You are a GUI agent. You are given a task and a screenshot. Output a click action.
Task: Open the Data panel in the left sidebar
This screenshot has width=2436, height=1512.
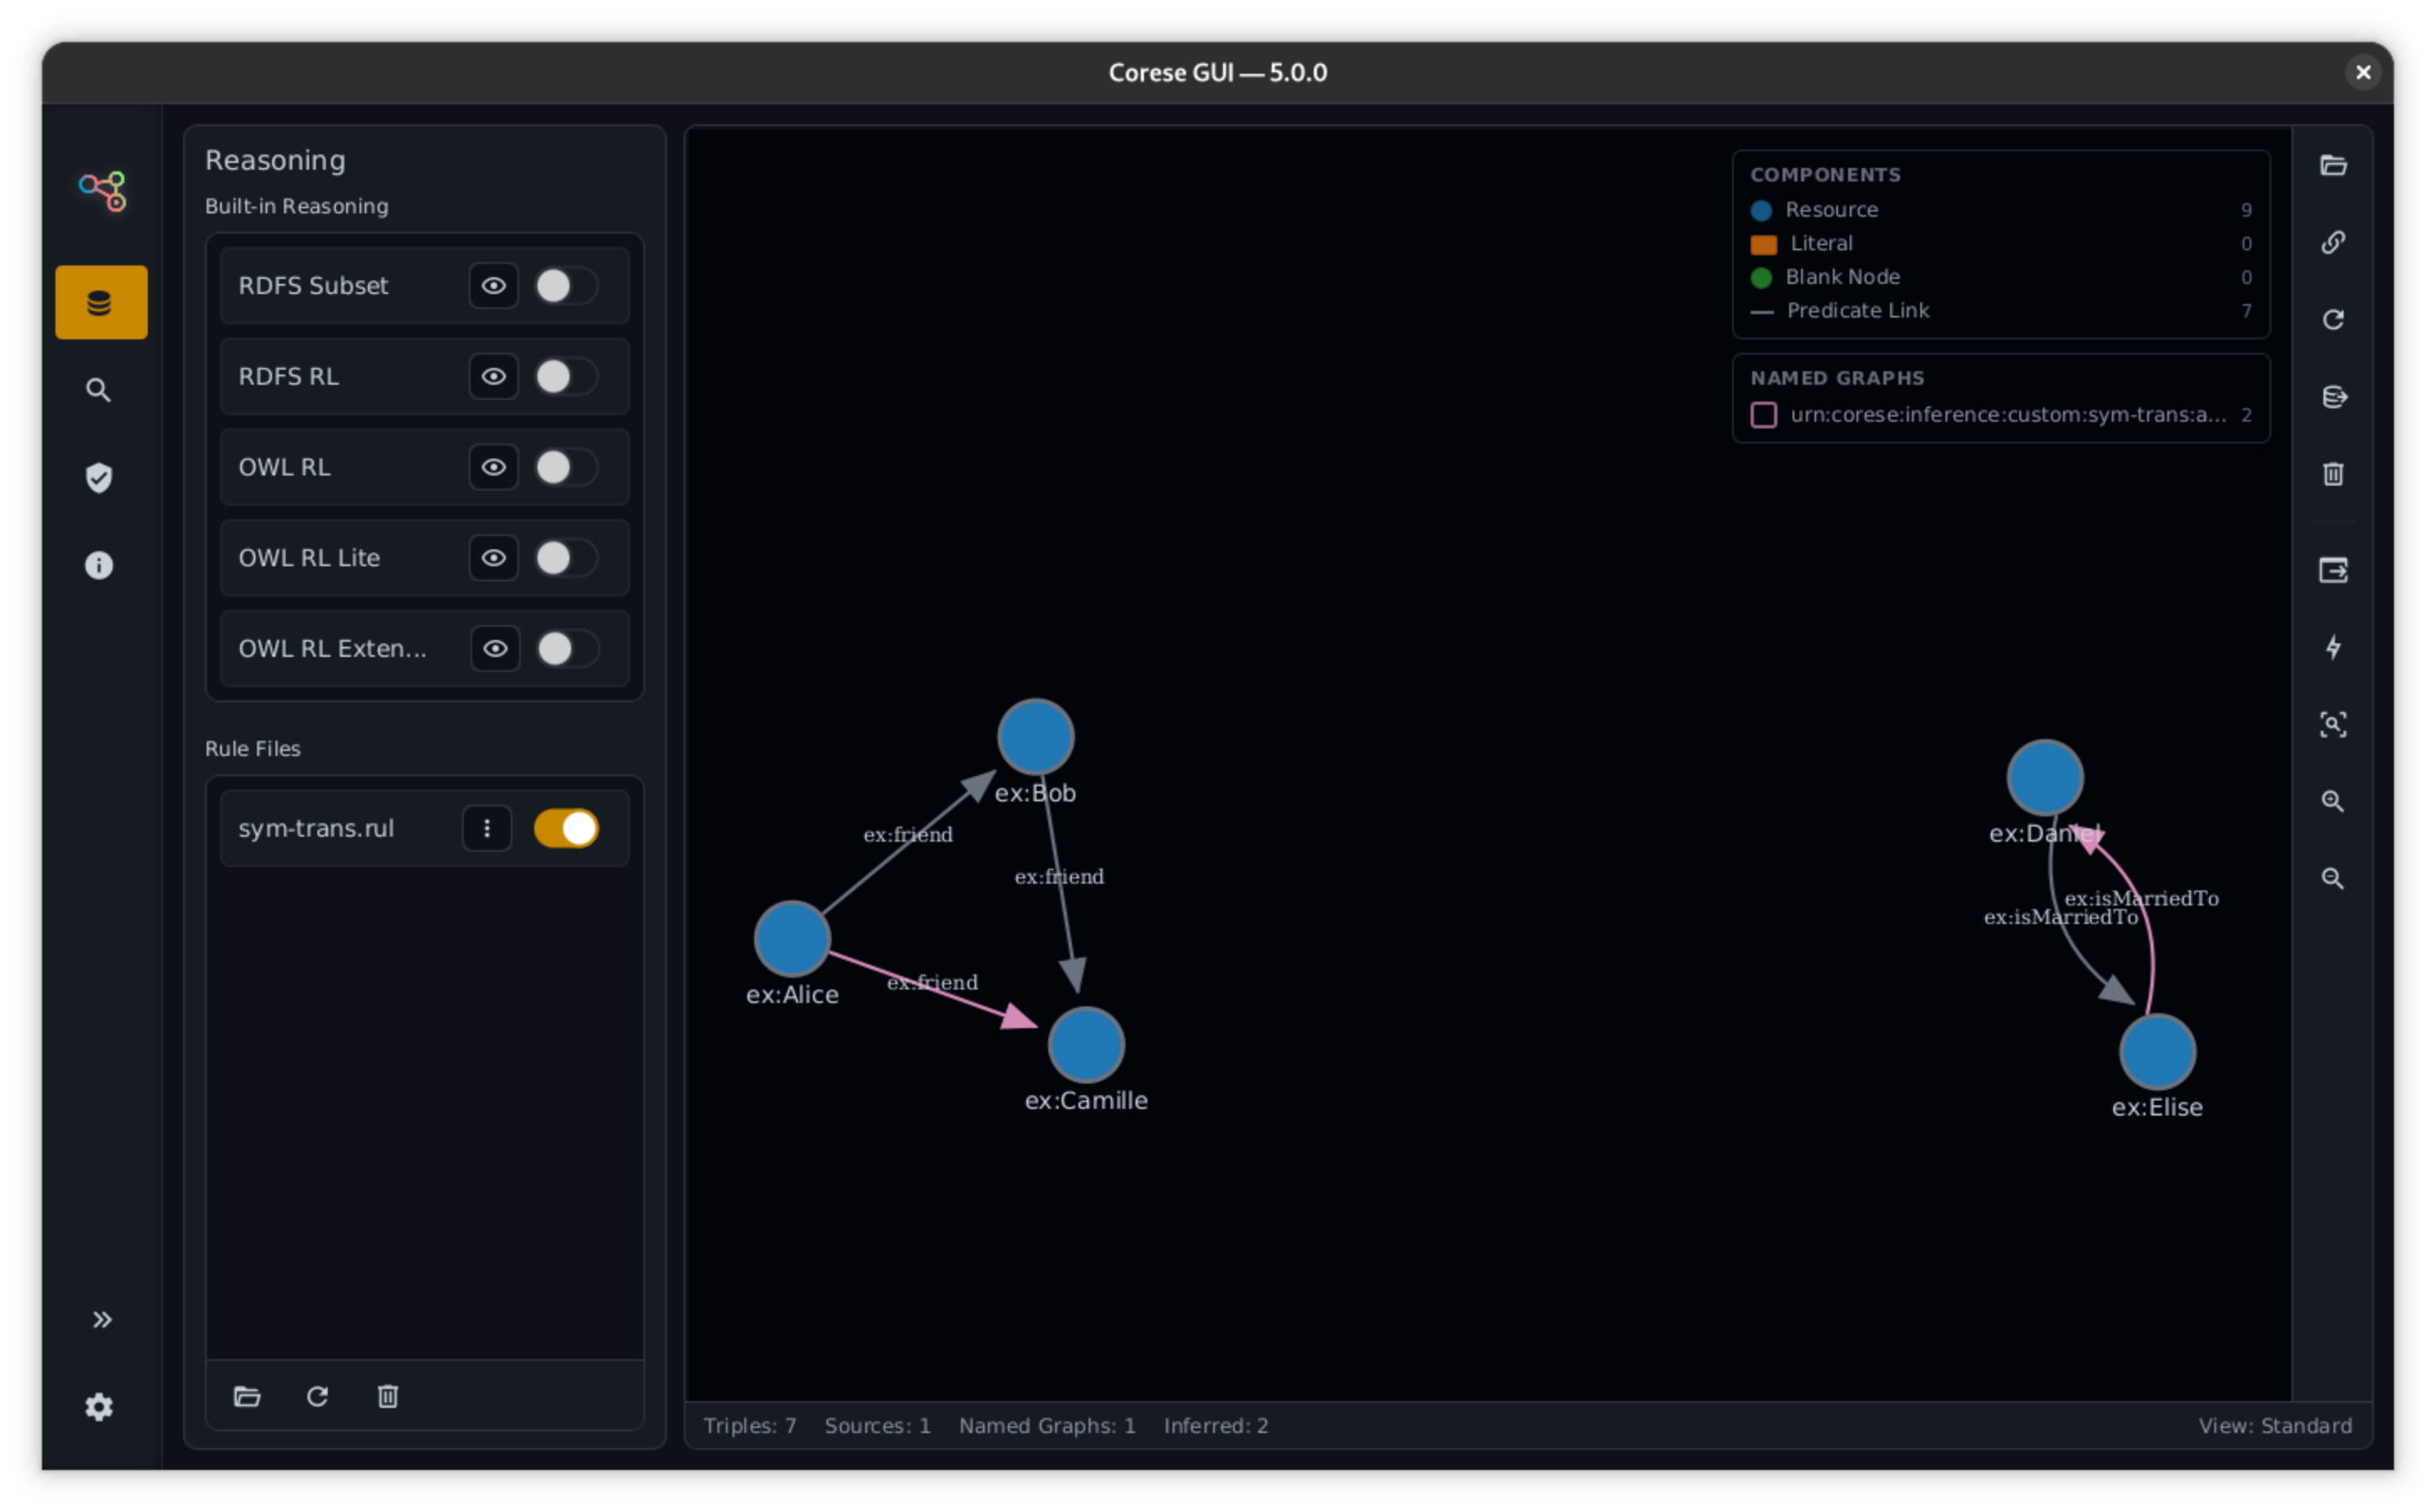(100, 301)
